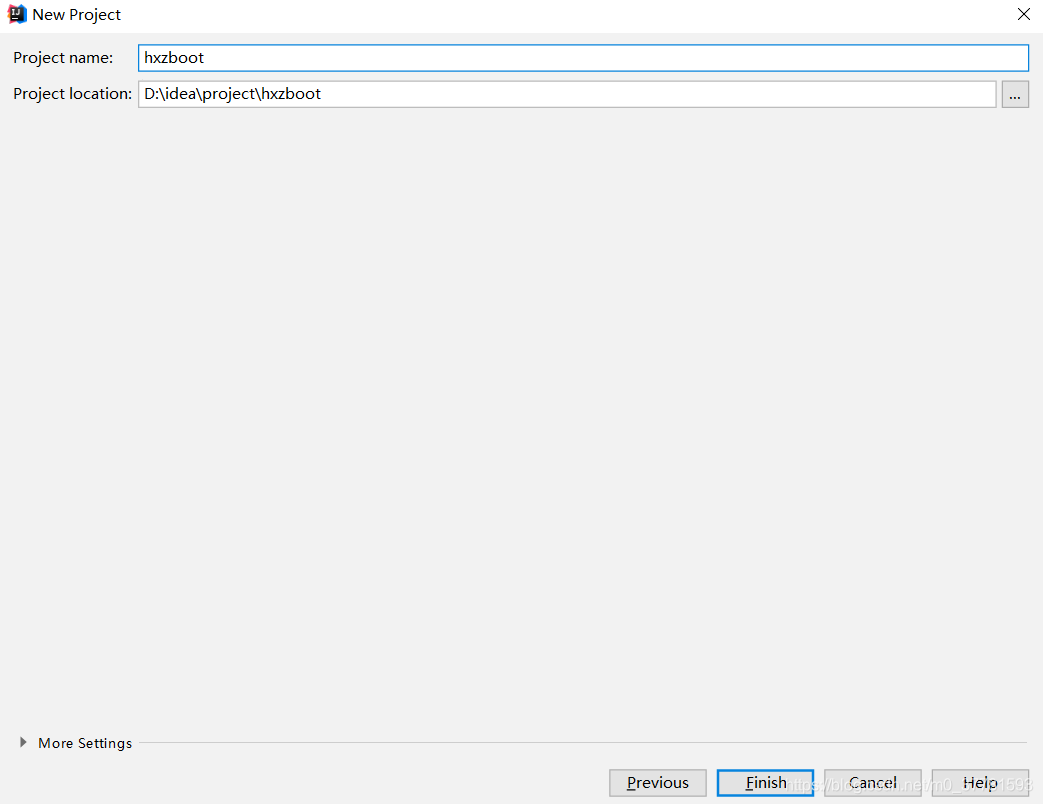
Task: Click the "More Settings" label text
Action: (x=85, y=743)
